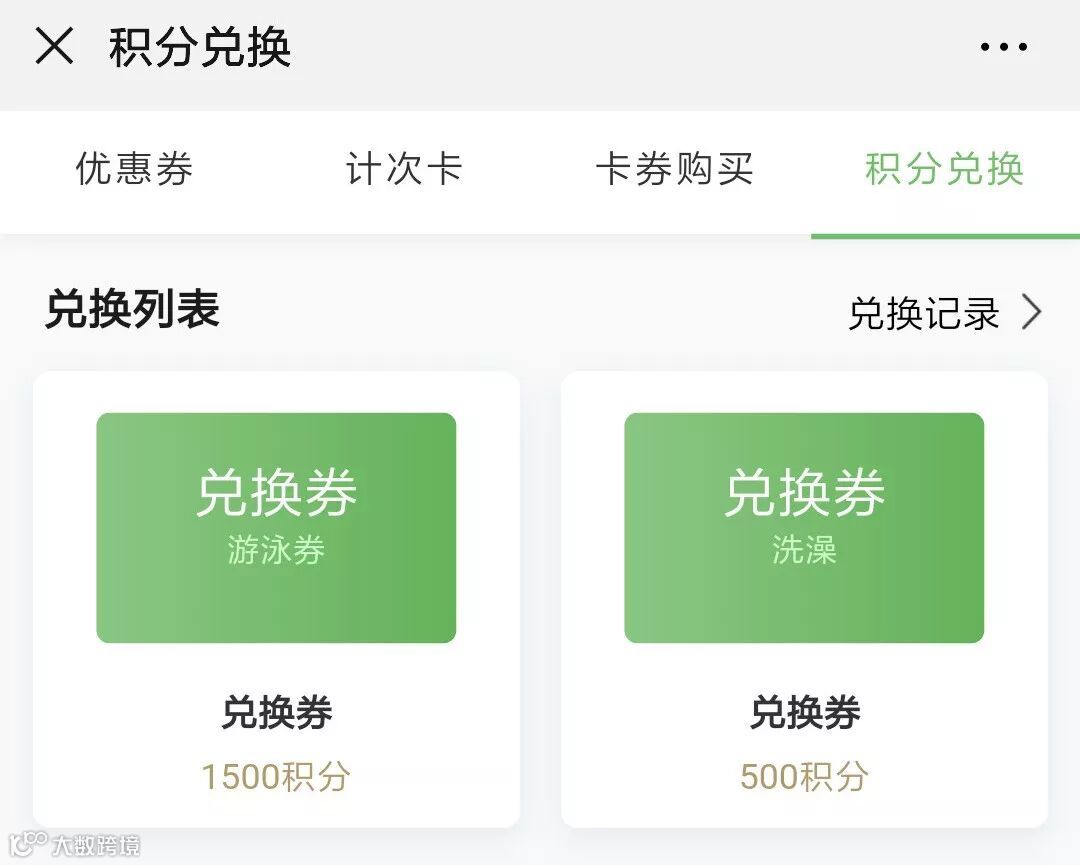Select the 1500积分 price label

tap(276, 777)
